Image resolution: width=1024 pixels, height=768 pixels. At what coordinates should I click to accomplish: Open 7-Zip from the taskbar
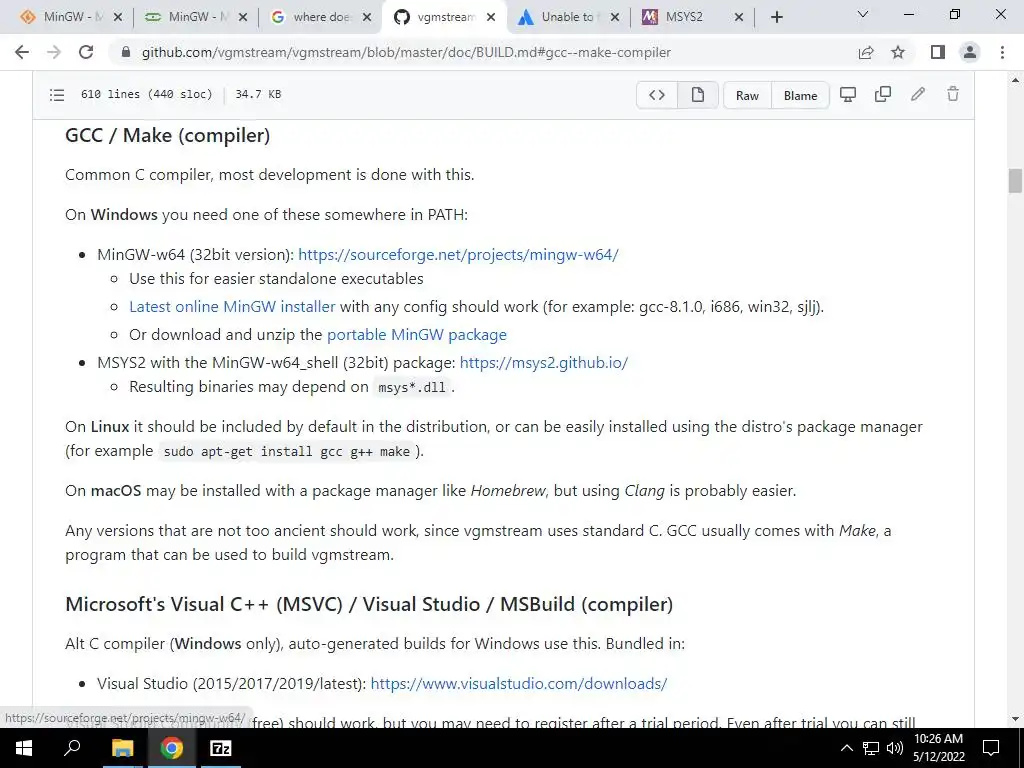pos(221,748)
